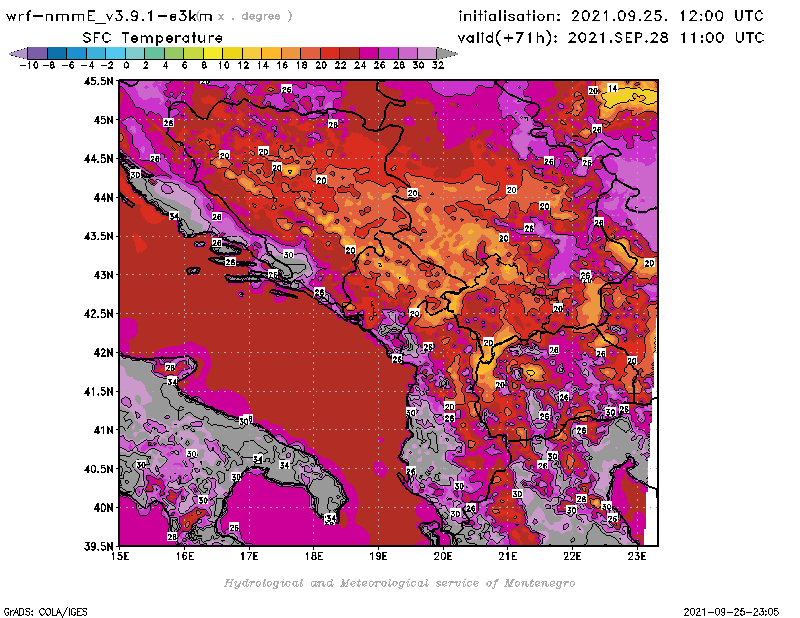Click the -2 legend tick label
The image size is (800, 618).
tap(107, 65)
